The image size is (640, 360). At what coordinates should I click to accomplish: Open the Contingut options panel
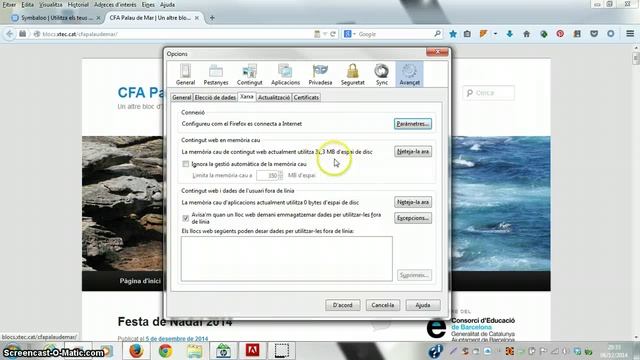249,74
